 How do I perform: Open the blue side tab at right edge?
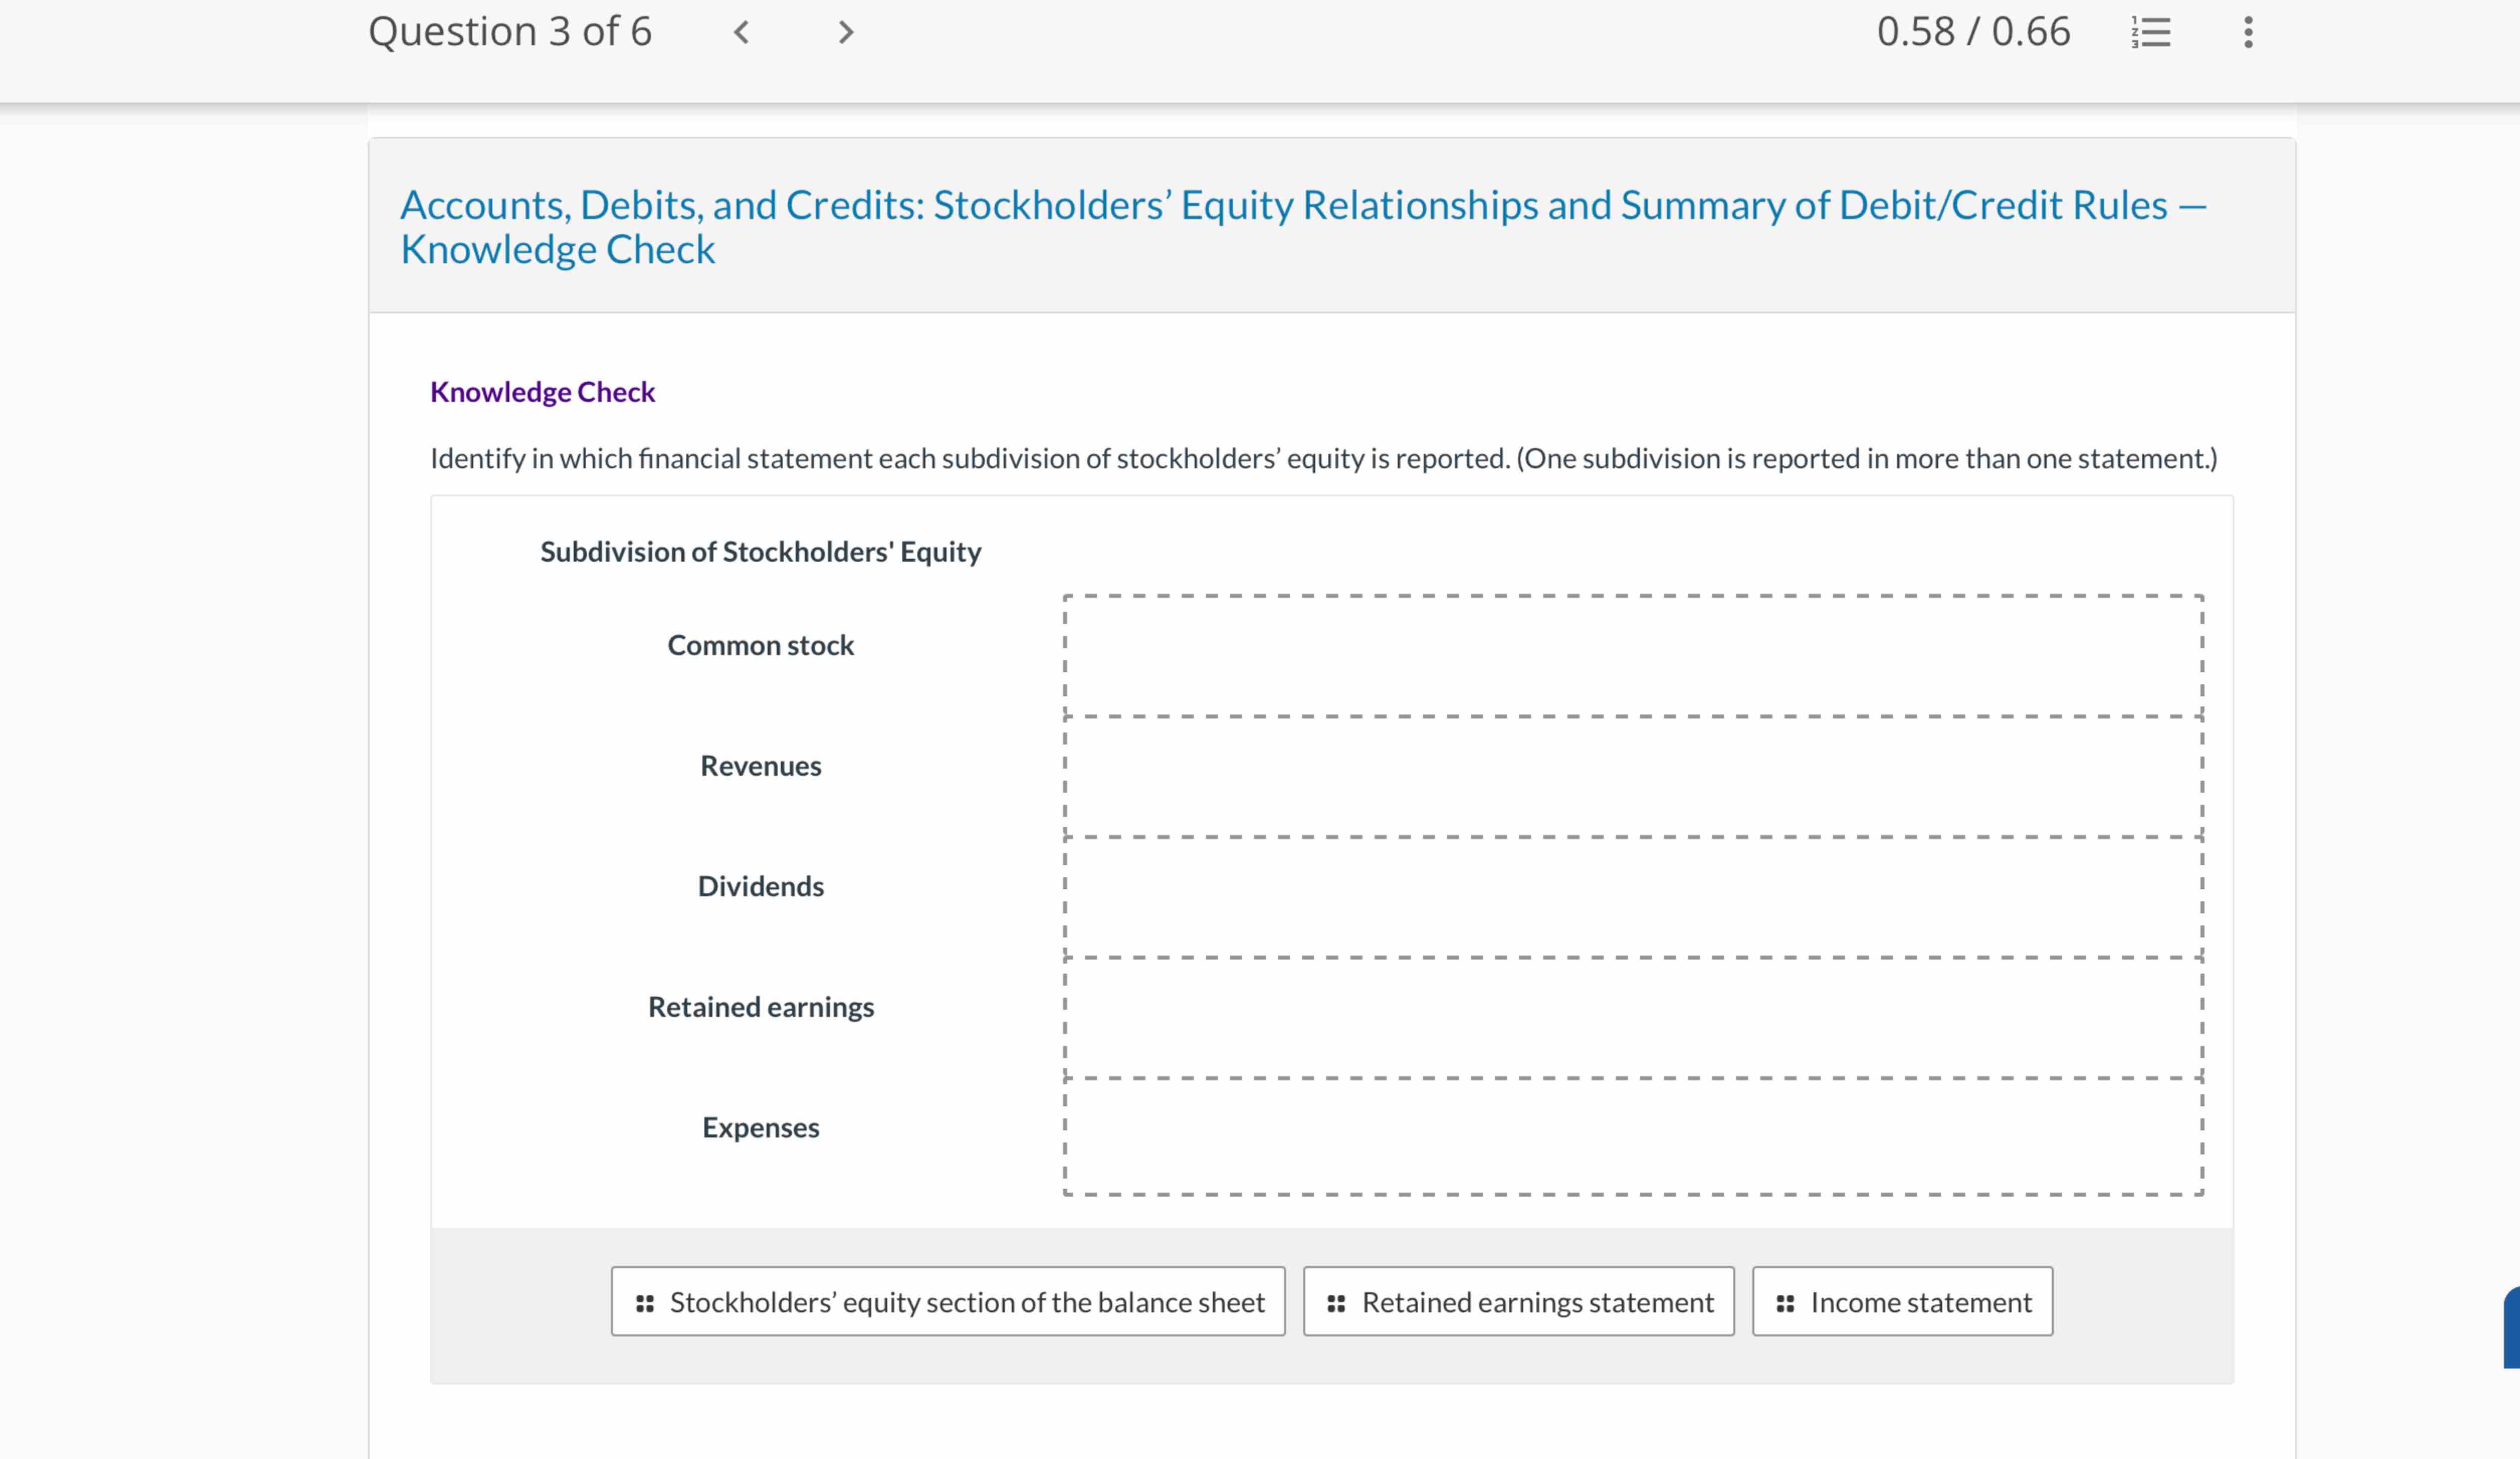coord(2511,1327)
